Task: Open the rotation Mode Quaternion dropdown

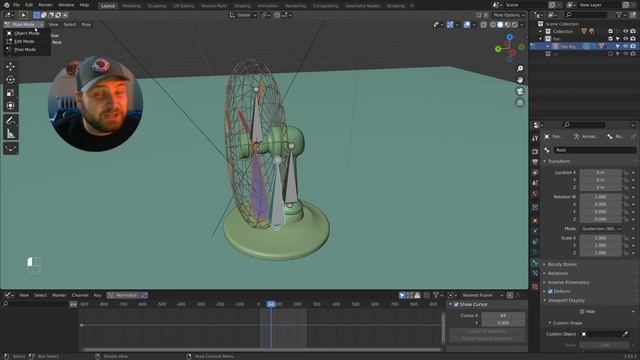Action: tap(600, 229)
